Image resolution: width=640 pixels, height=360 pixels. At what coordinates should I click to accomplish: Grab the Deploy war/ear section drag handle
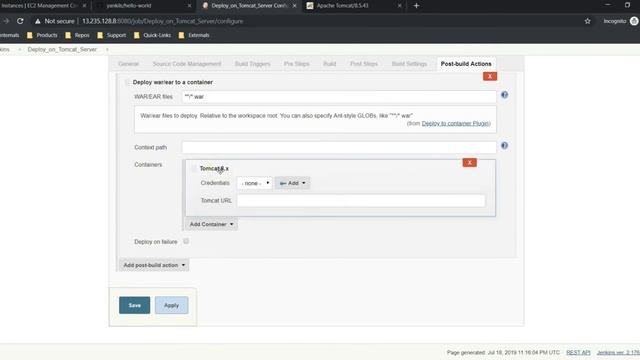coord(127,82)
